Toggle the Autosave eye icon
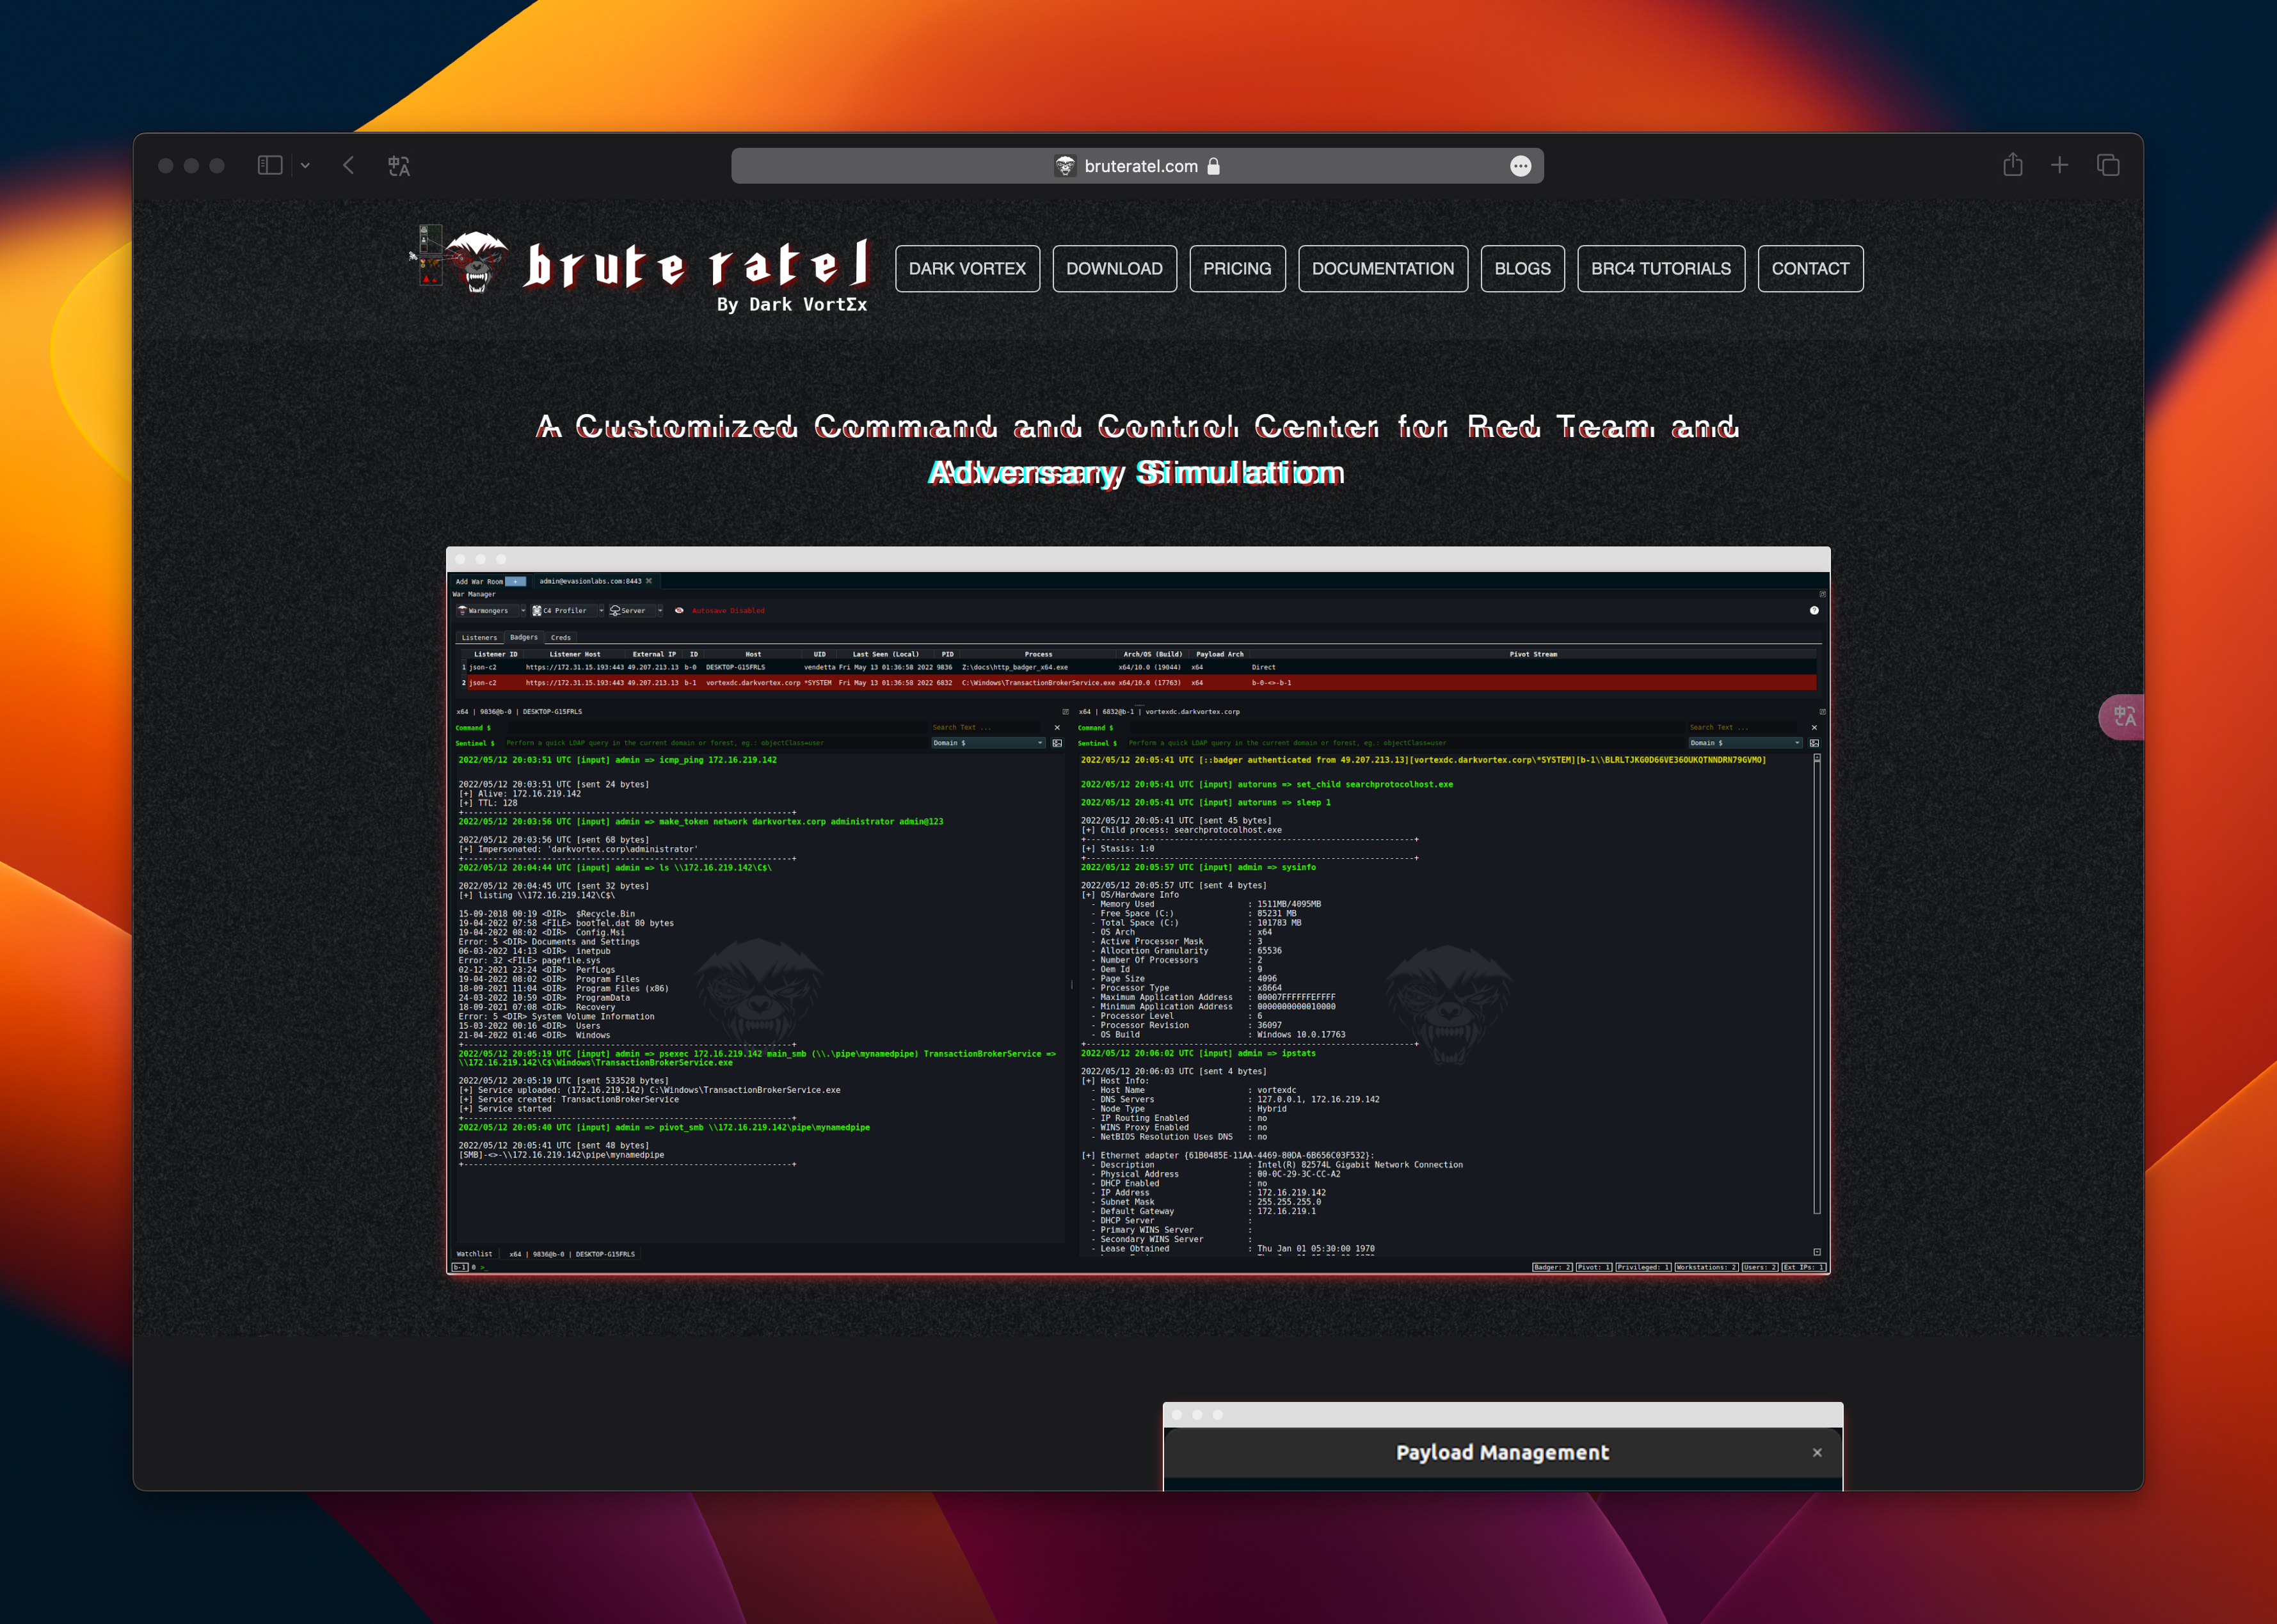 (679, 610)
